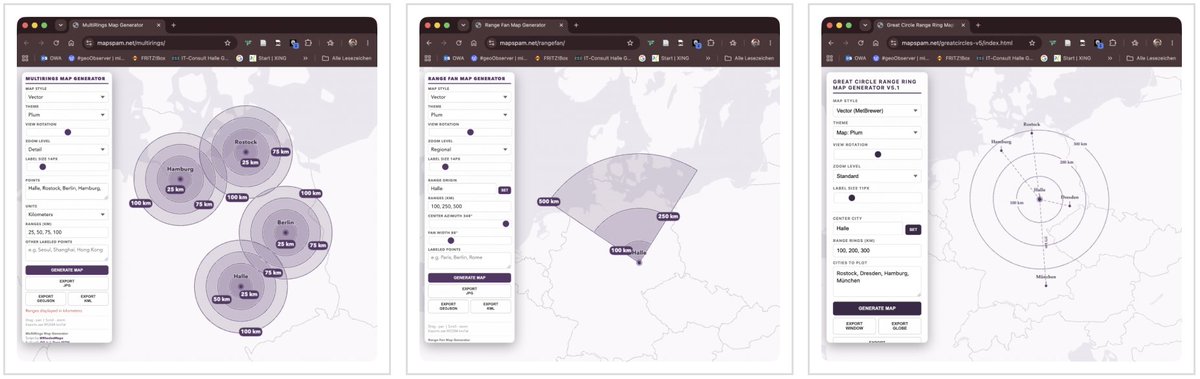Click Export JPG in MultiRings panel

67,284
